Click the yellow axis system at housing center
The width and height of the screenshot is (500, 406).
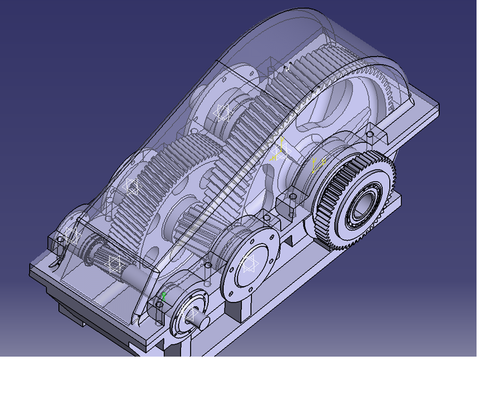point(279,150)
